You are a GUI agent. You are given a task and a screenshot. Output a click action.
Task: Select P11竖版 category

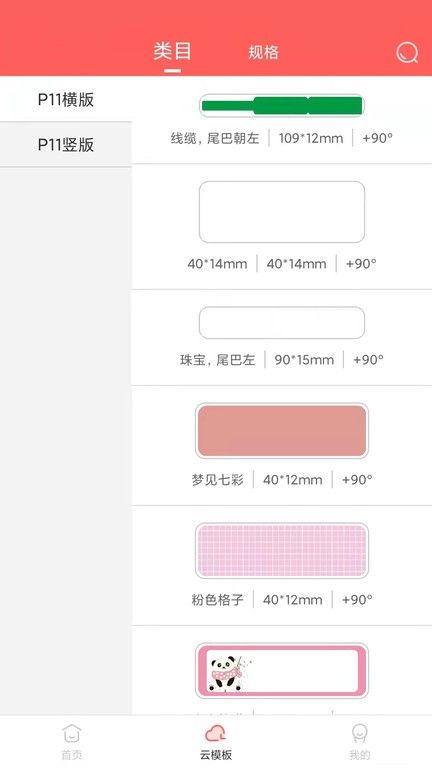(x=66, y=145)
